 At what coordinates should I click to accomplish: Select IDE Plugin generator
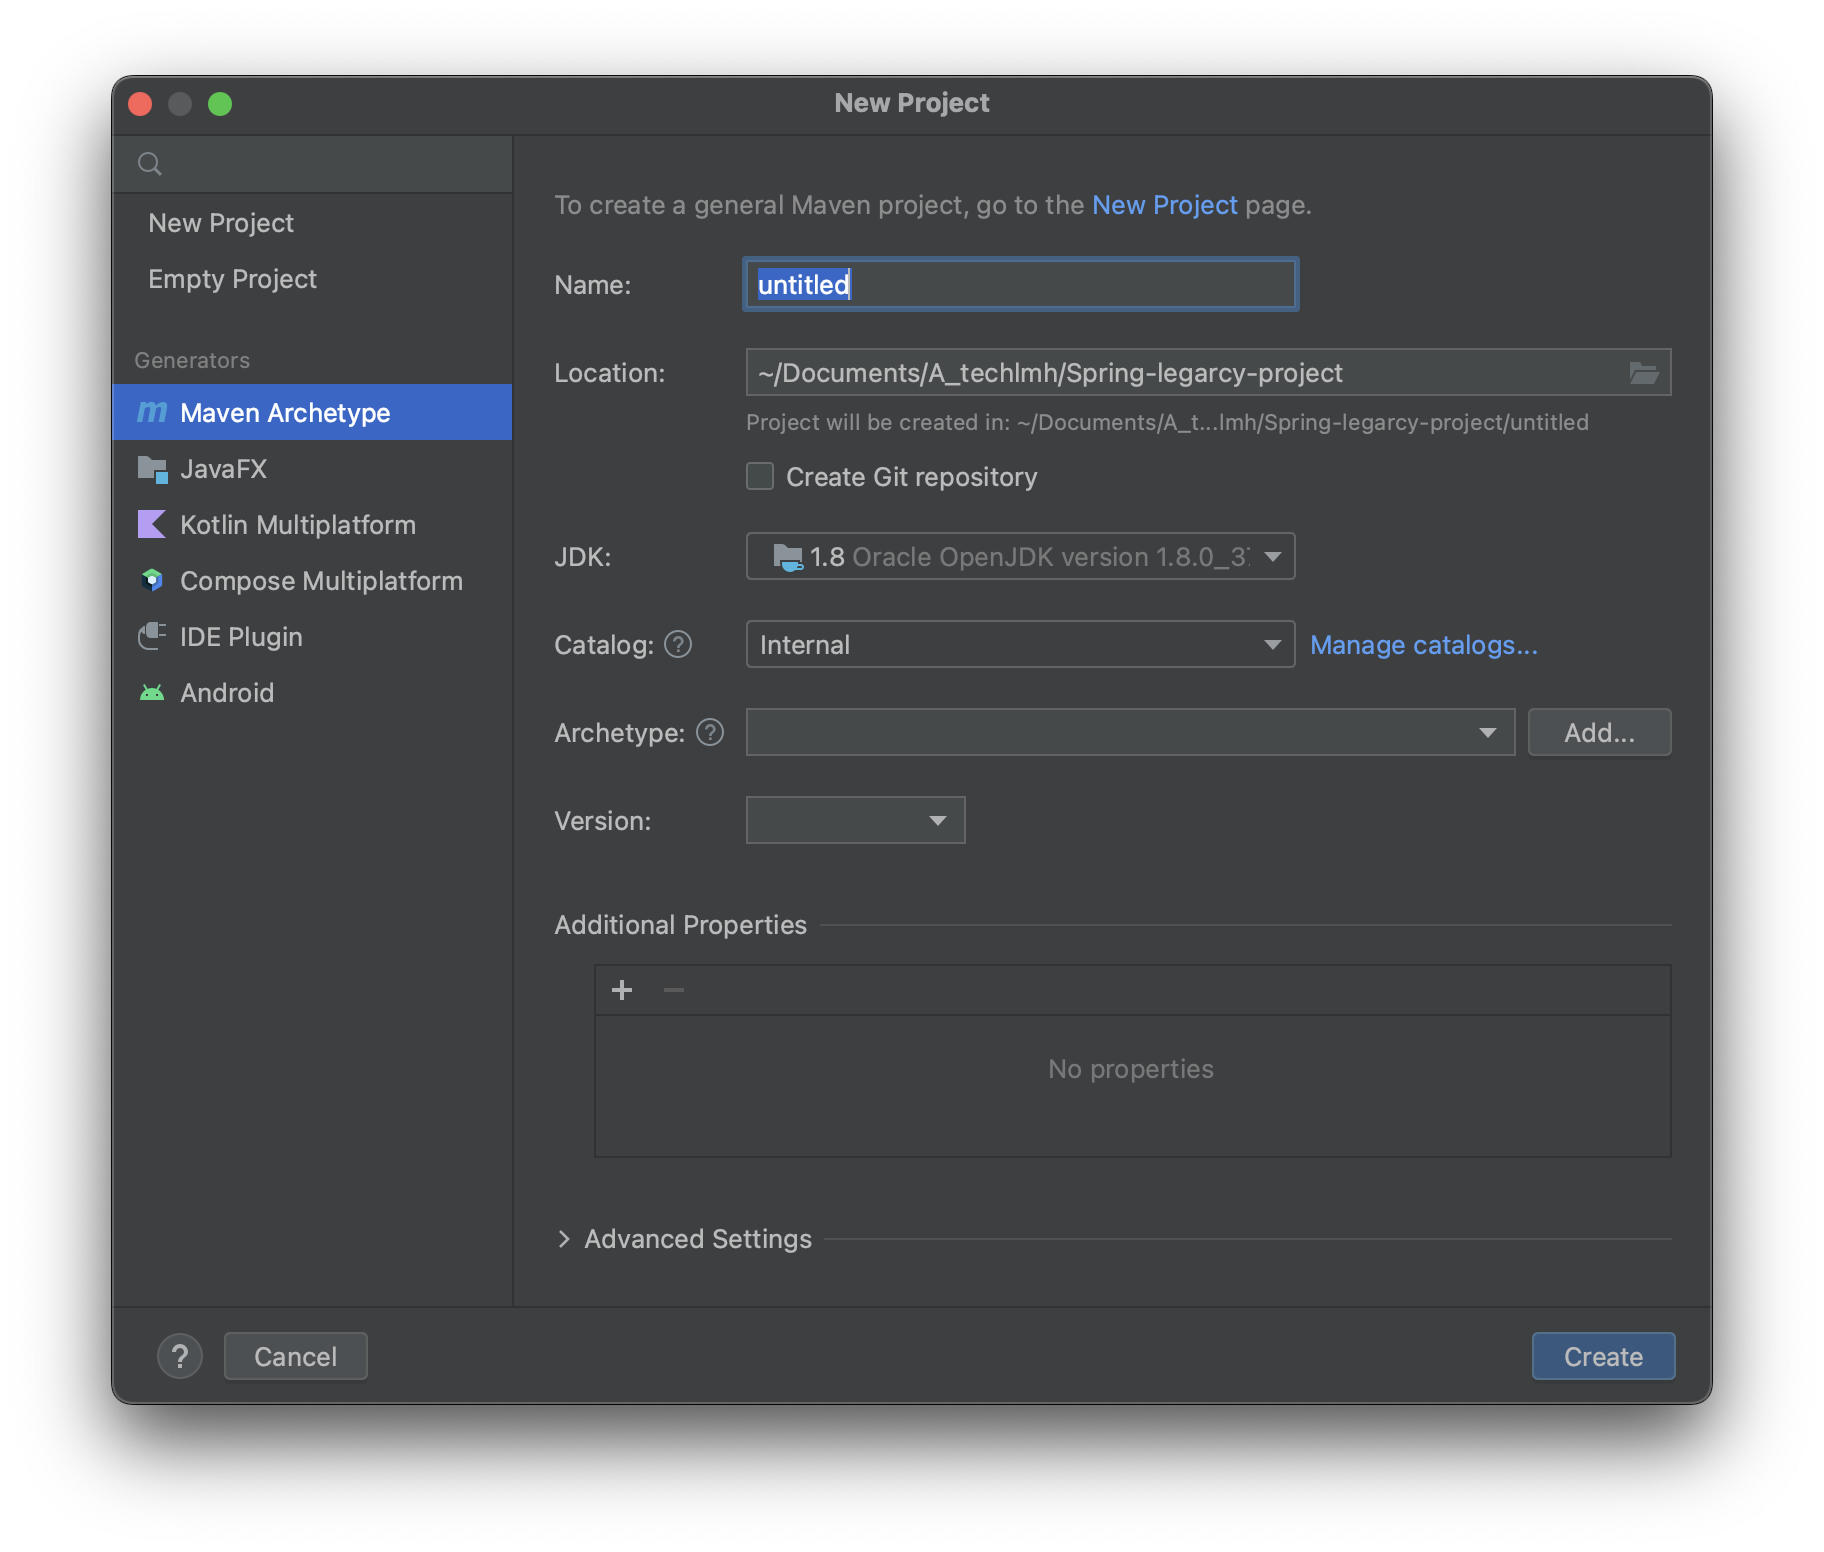pyautogui.click(x=312, y=636)
